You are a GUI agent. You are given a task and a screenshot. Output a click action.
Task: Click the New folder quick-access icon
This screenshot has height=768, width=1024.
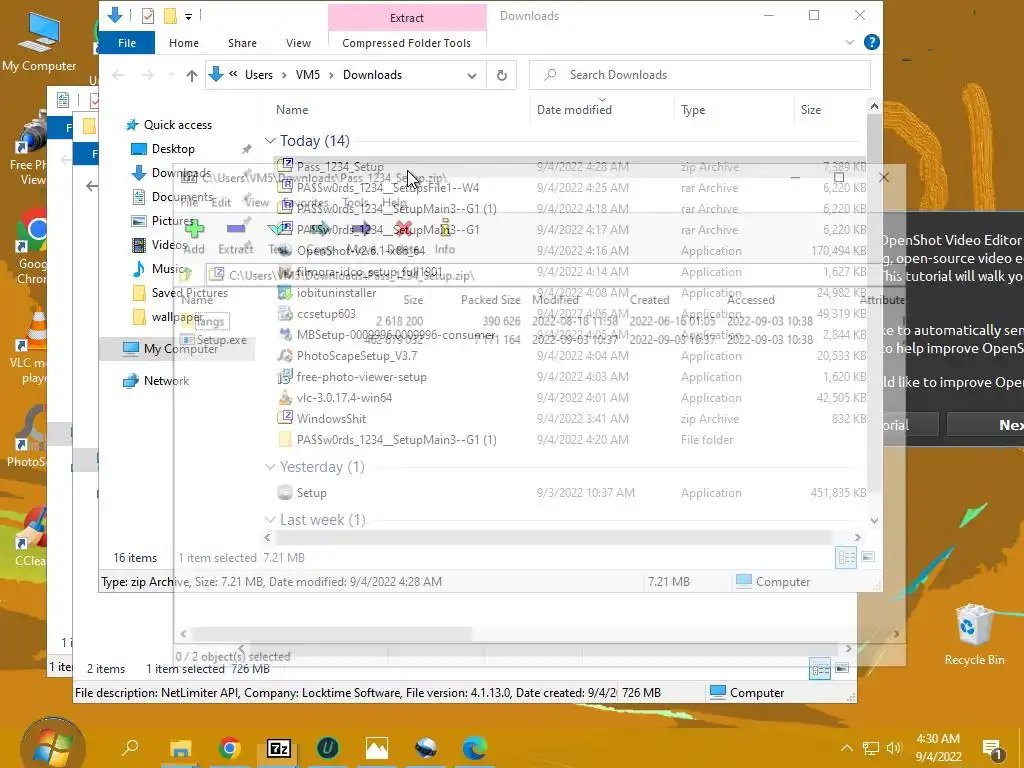170,16
